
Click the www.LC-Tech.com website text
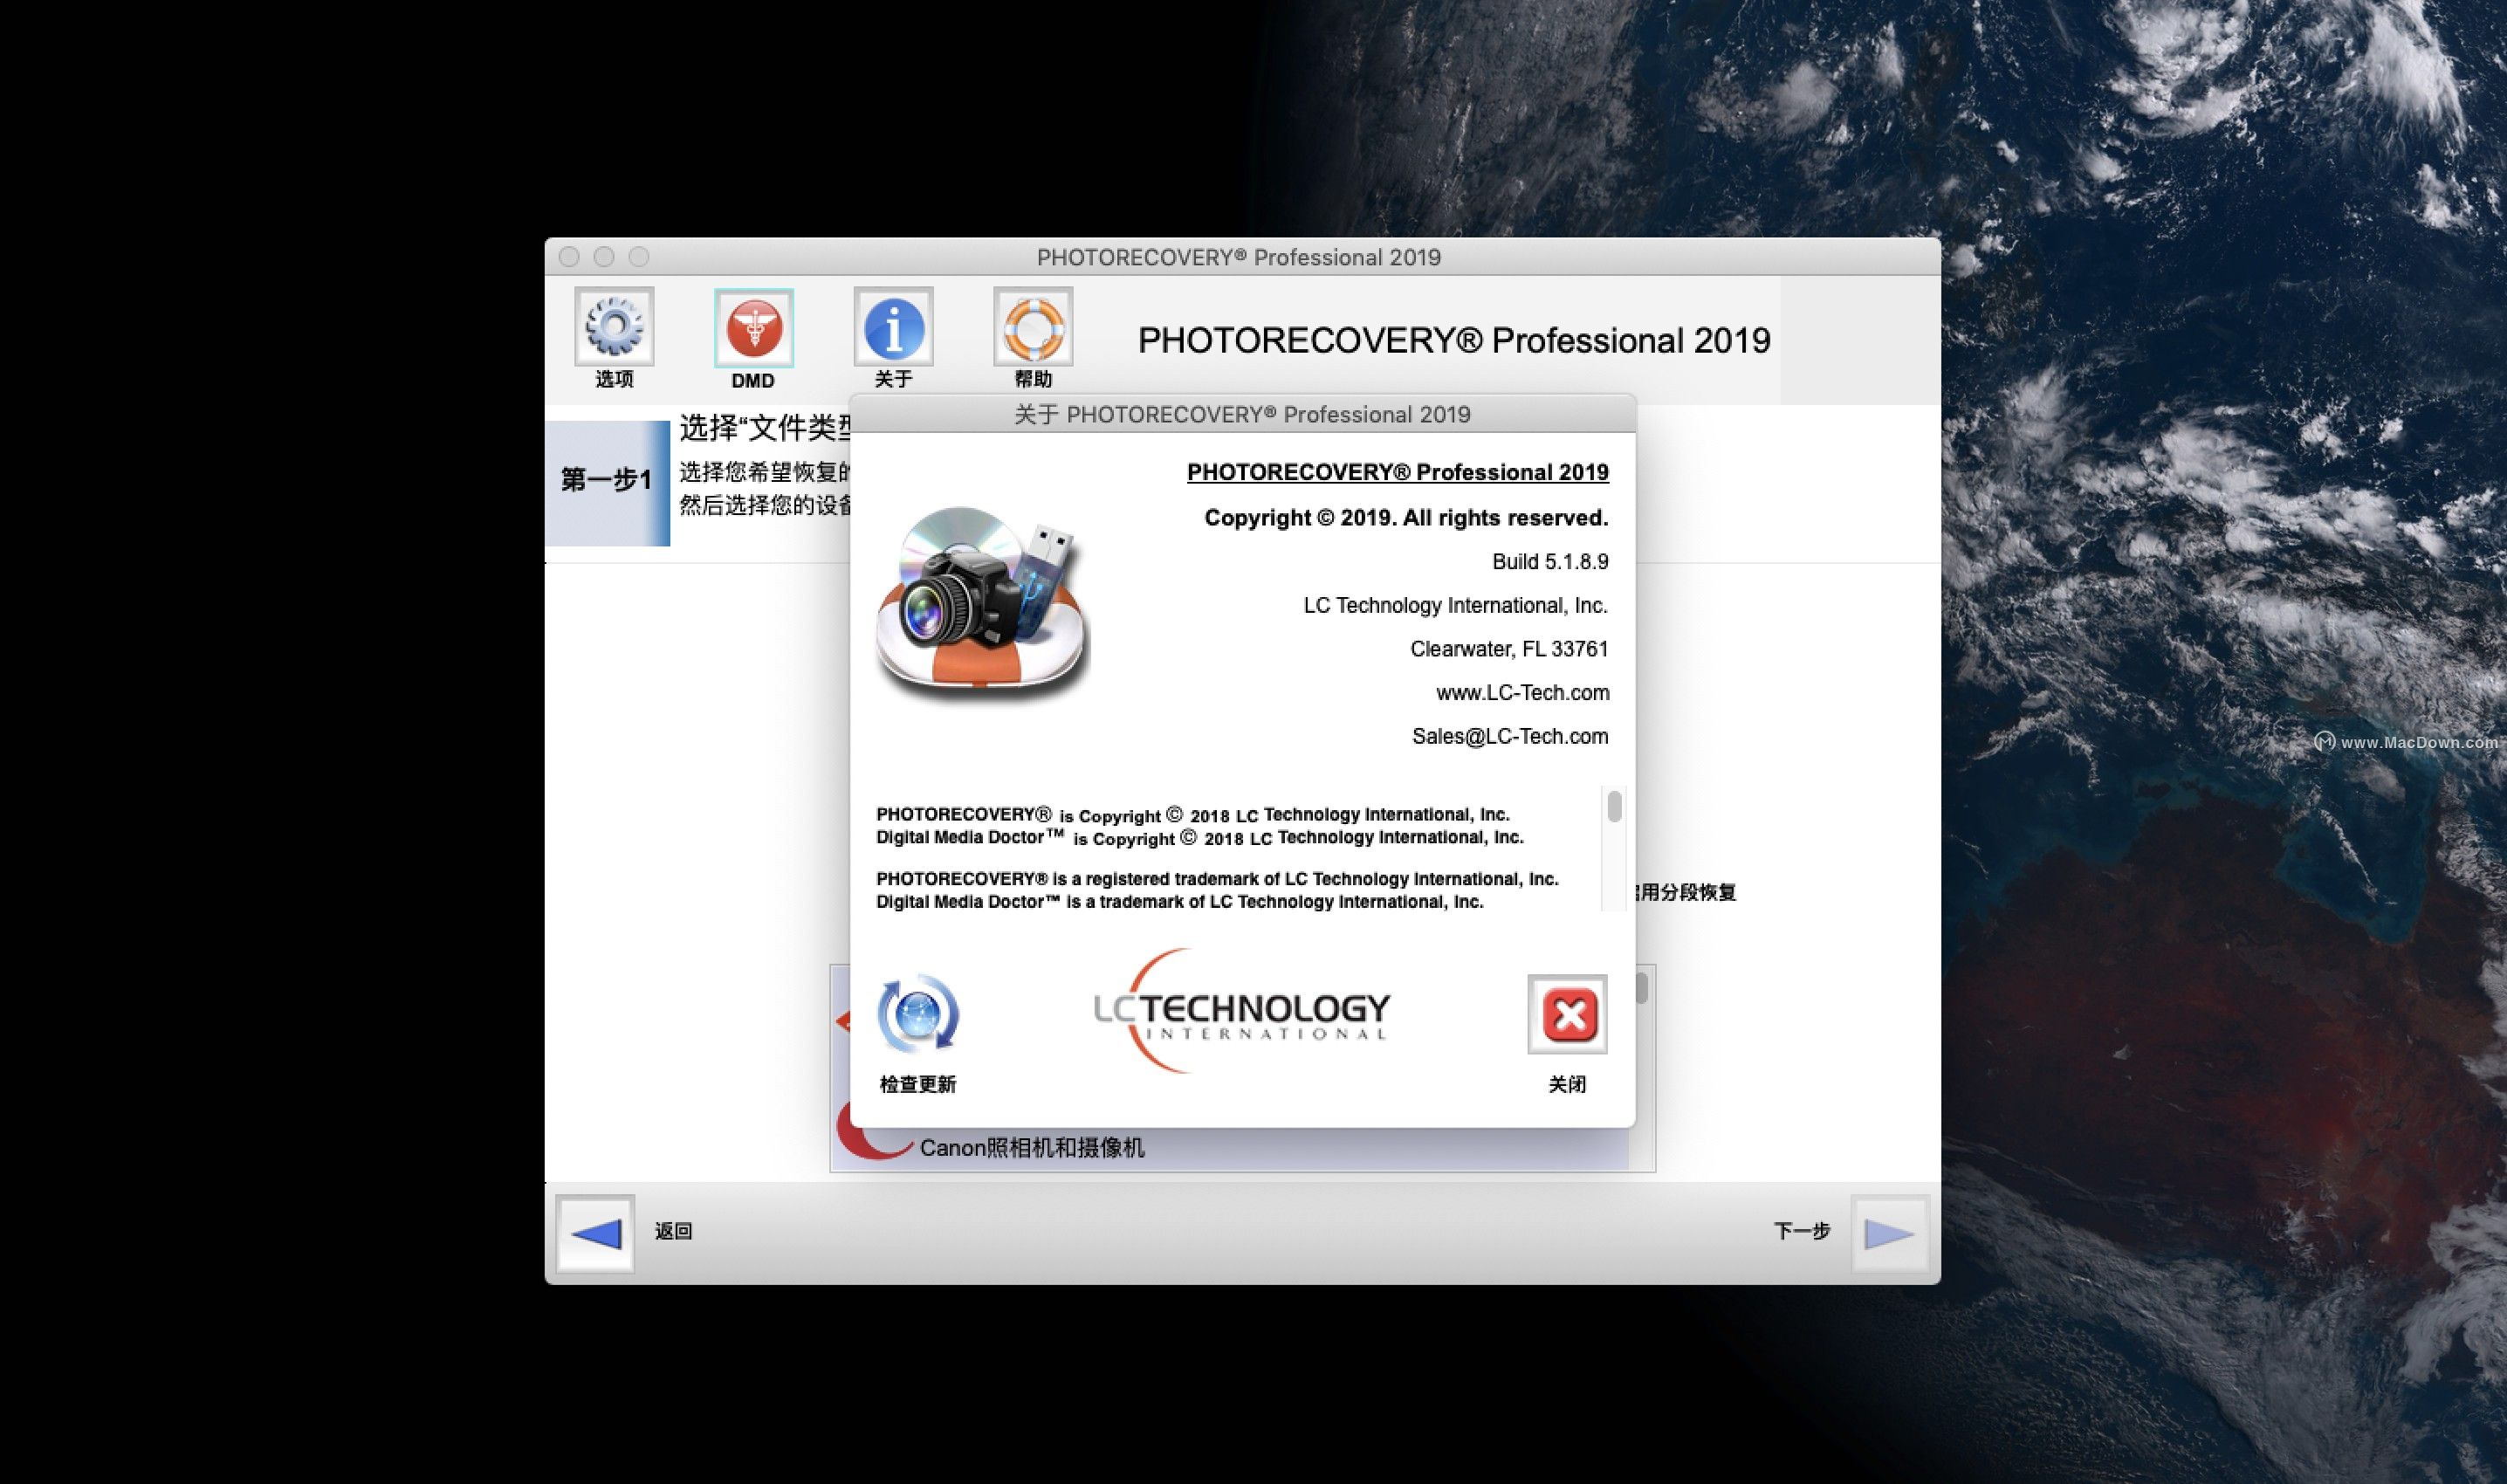pos(1522,693)
